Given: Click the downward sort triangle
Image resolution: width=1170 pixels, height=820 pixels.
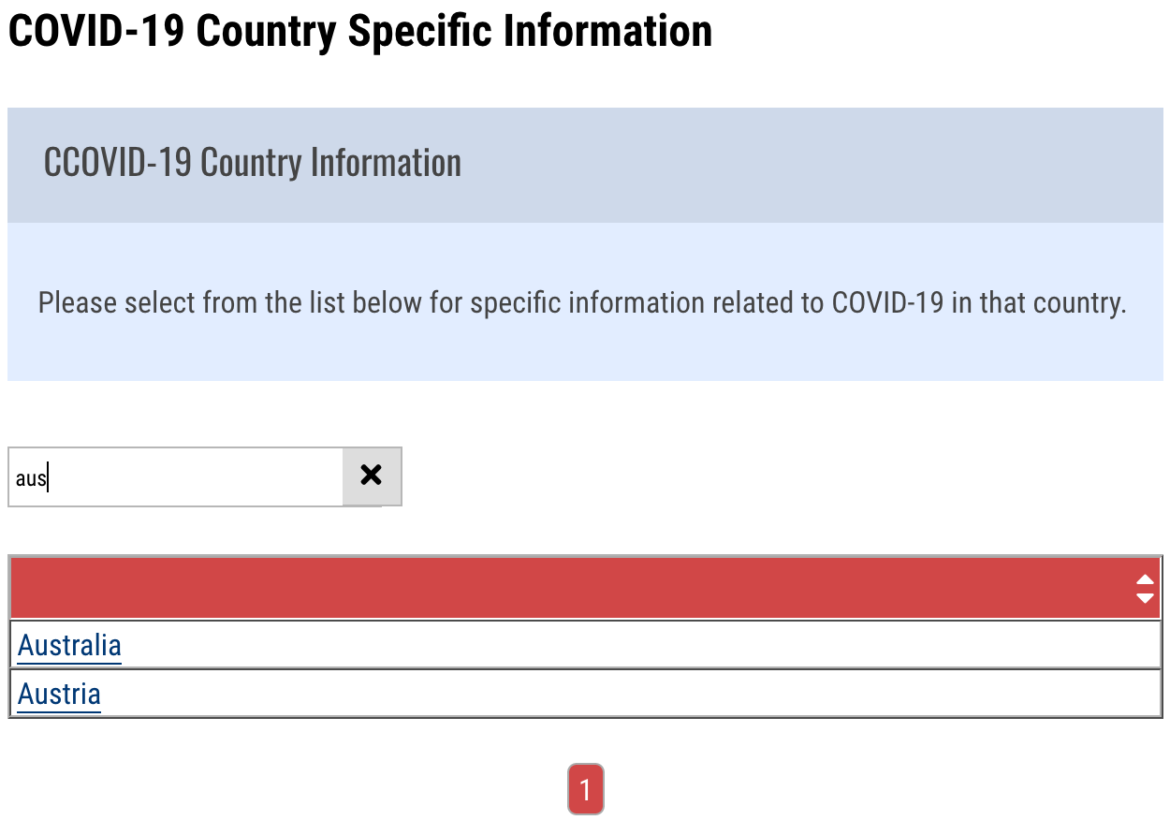Looking at the screenshot, I should [x=1143, y=597].
